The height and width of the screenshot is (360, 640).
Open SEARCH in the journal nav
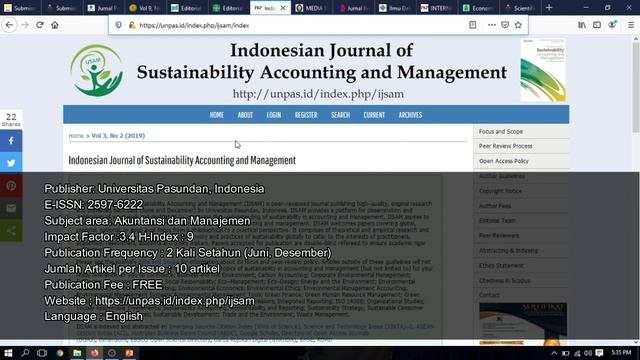(x=340, y=115)
